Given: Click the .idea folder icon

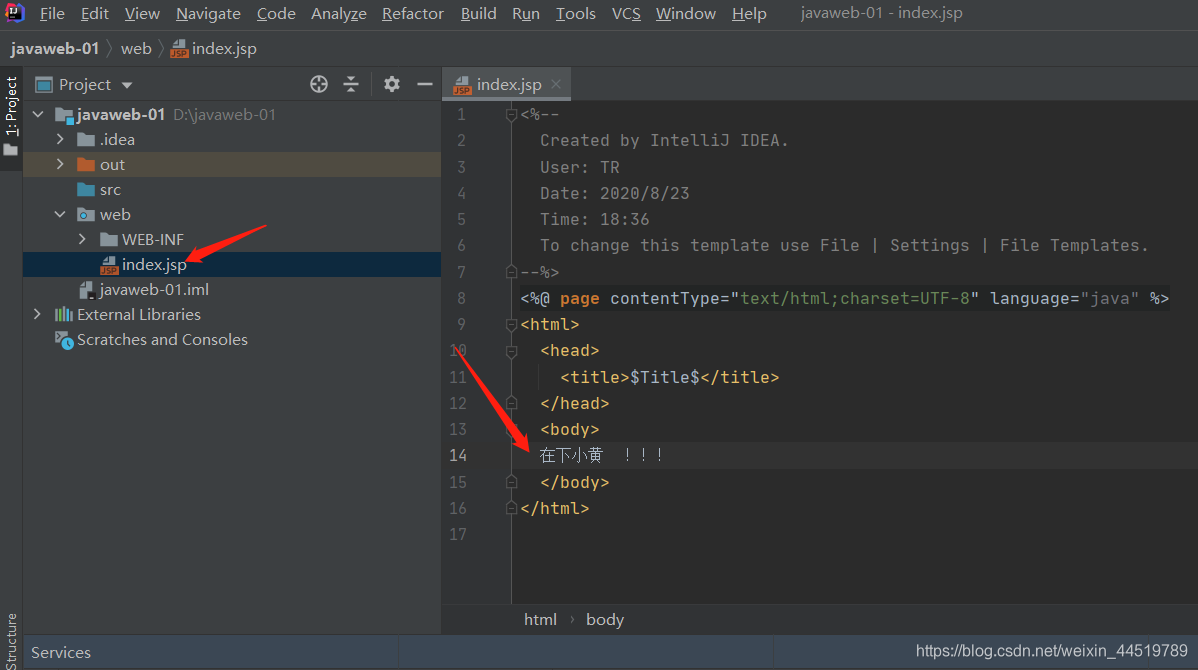Looking at the screenshot, I should [x=86, y=140].
